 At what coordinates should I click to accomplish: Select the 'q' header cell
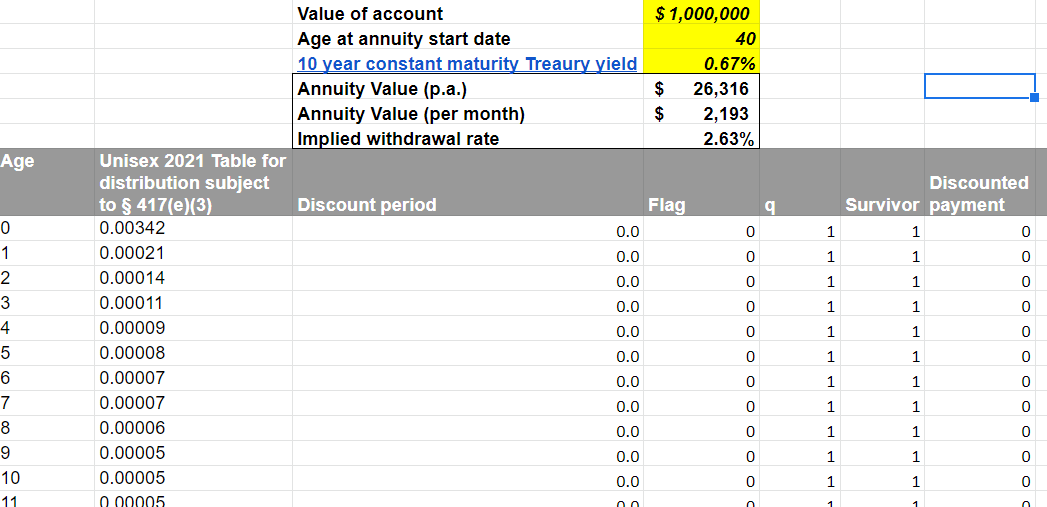[799, 182]
